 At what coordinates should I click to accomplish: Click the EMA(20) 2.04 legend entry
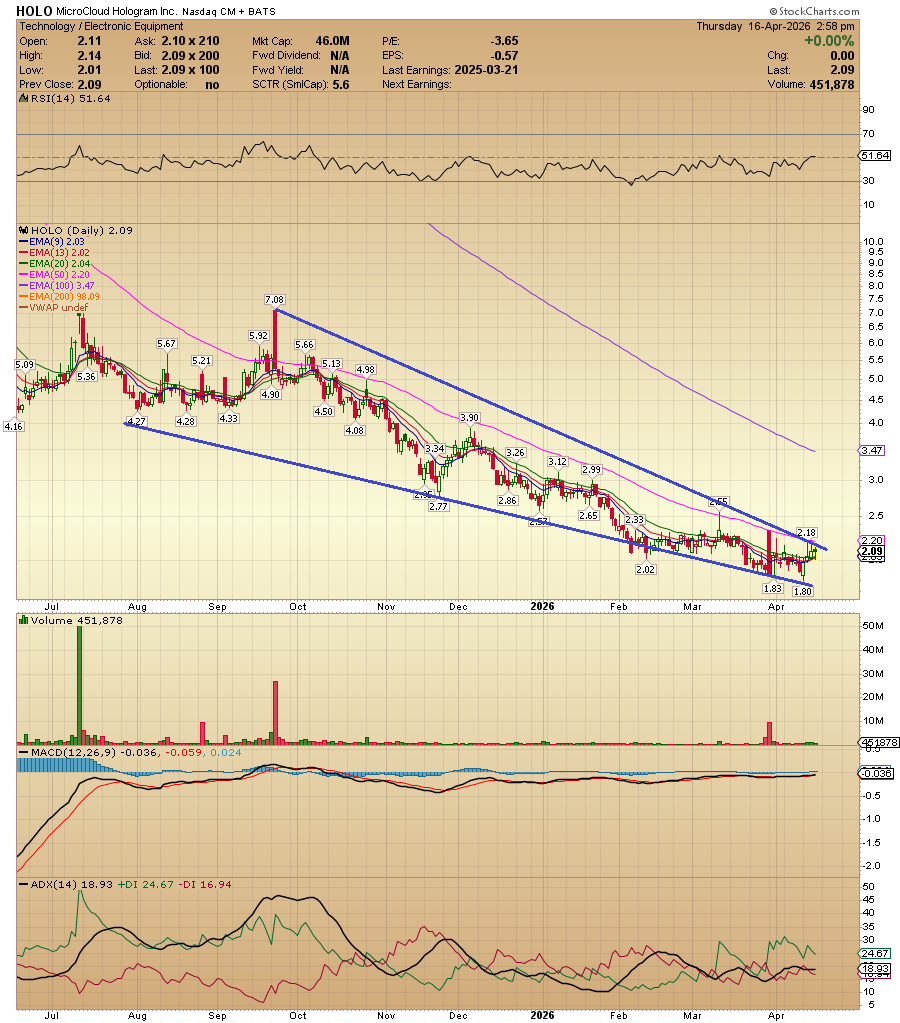click(x=54, y=264)
